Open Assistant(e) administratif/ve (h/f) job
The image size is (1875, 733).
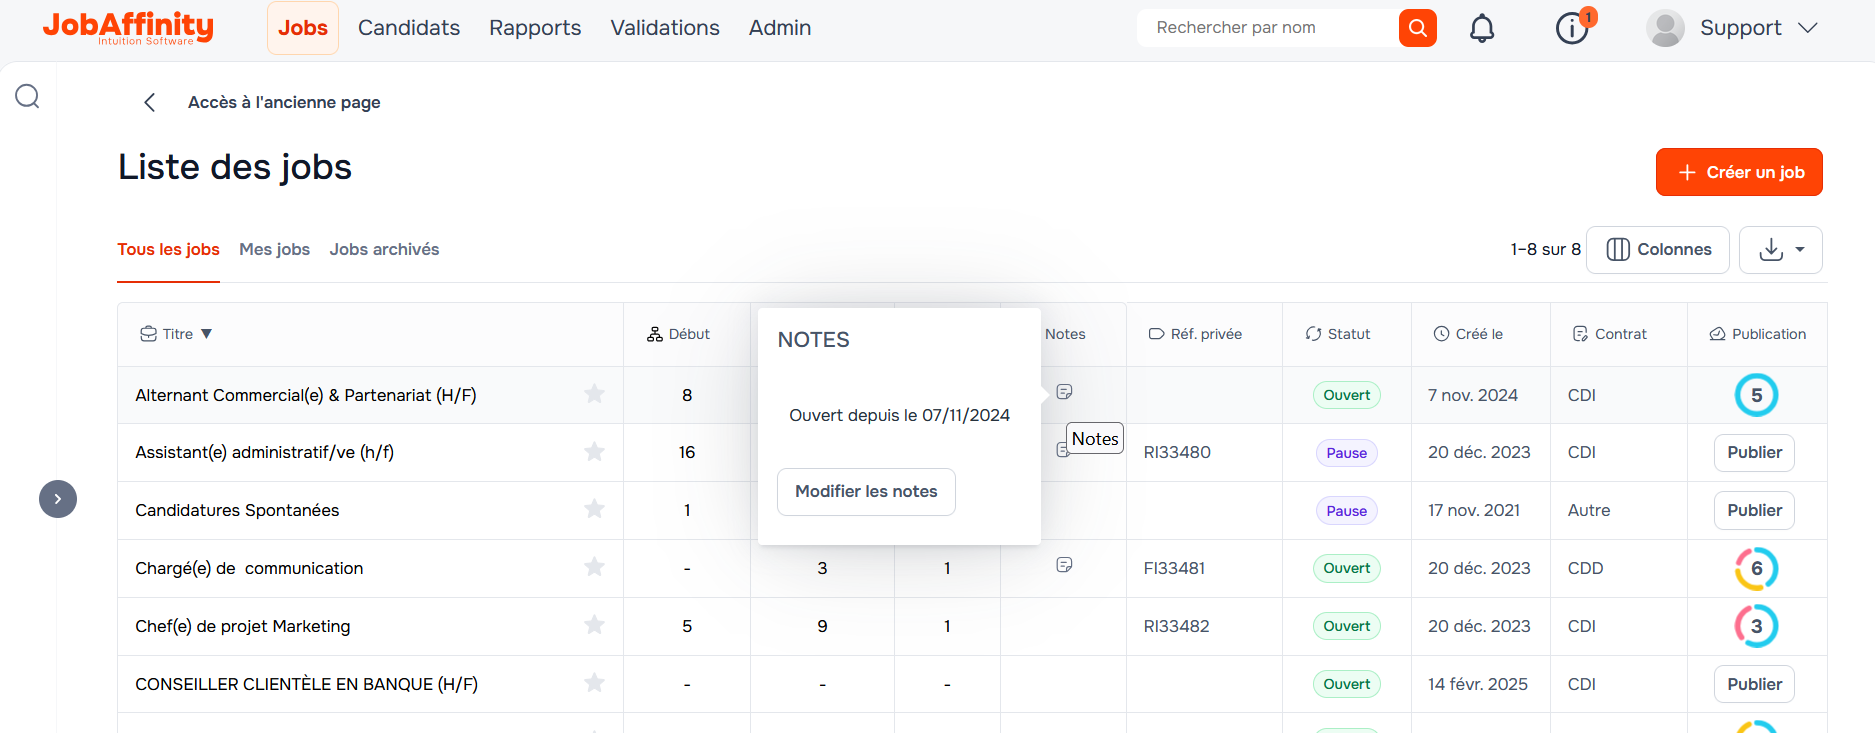click(x=265, y=452)
